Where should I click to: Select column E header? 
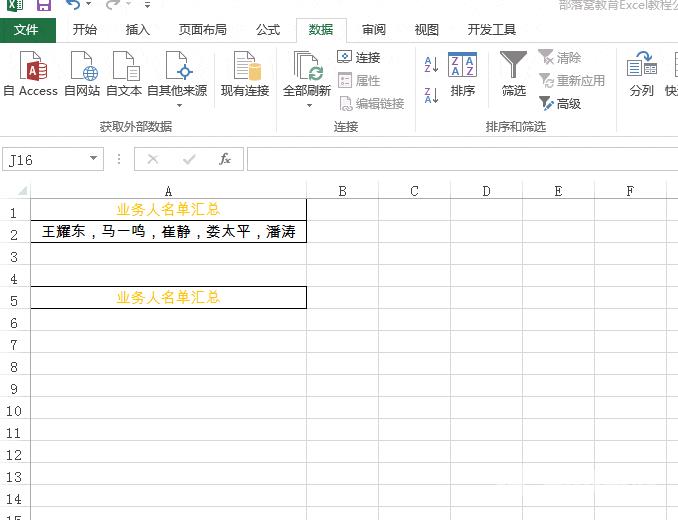click(x=558, y=191)
